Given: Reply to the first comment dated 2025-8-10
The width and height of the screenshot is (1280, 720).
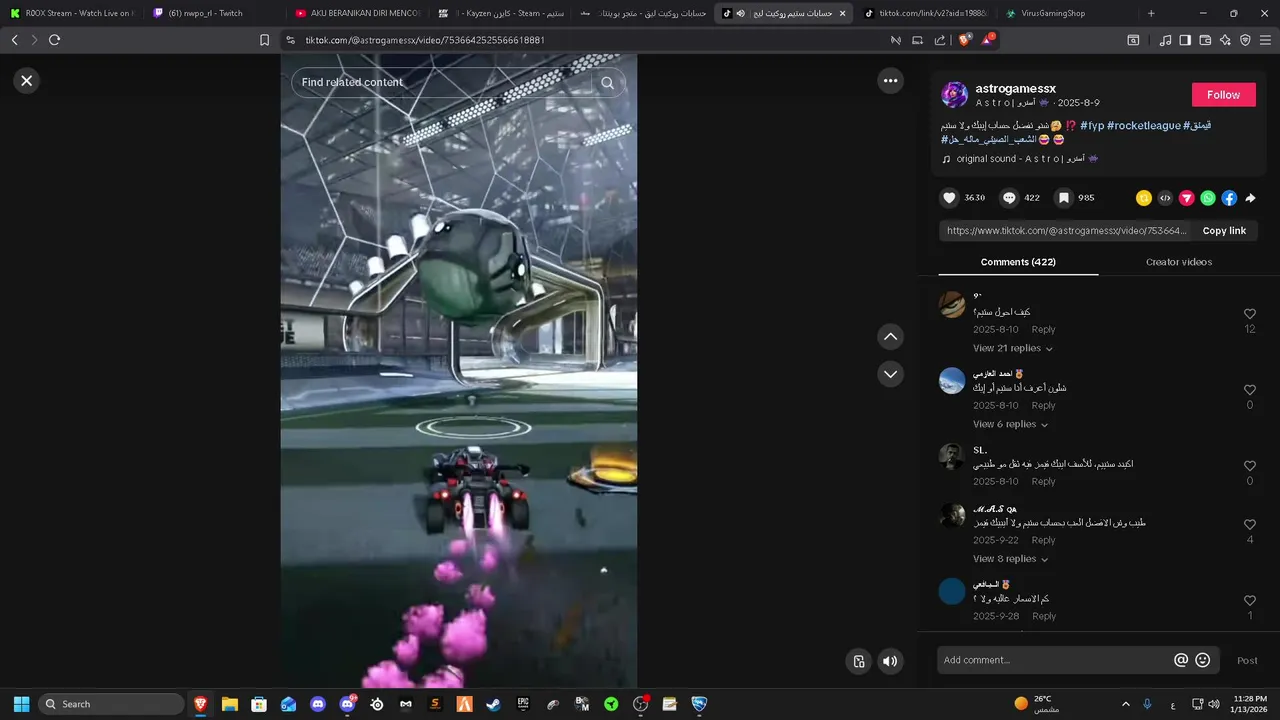Looking at the screenshot, I should [1043, 329].
